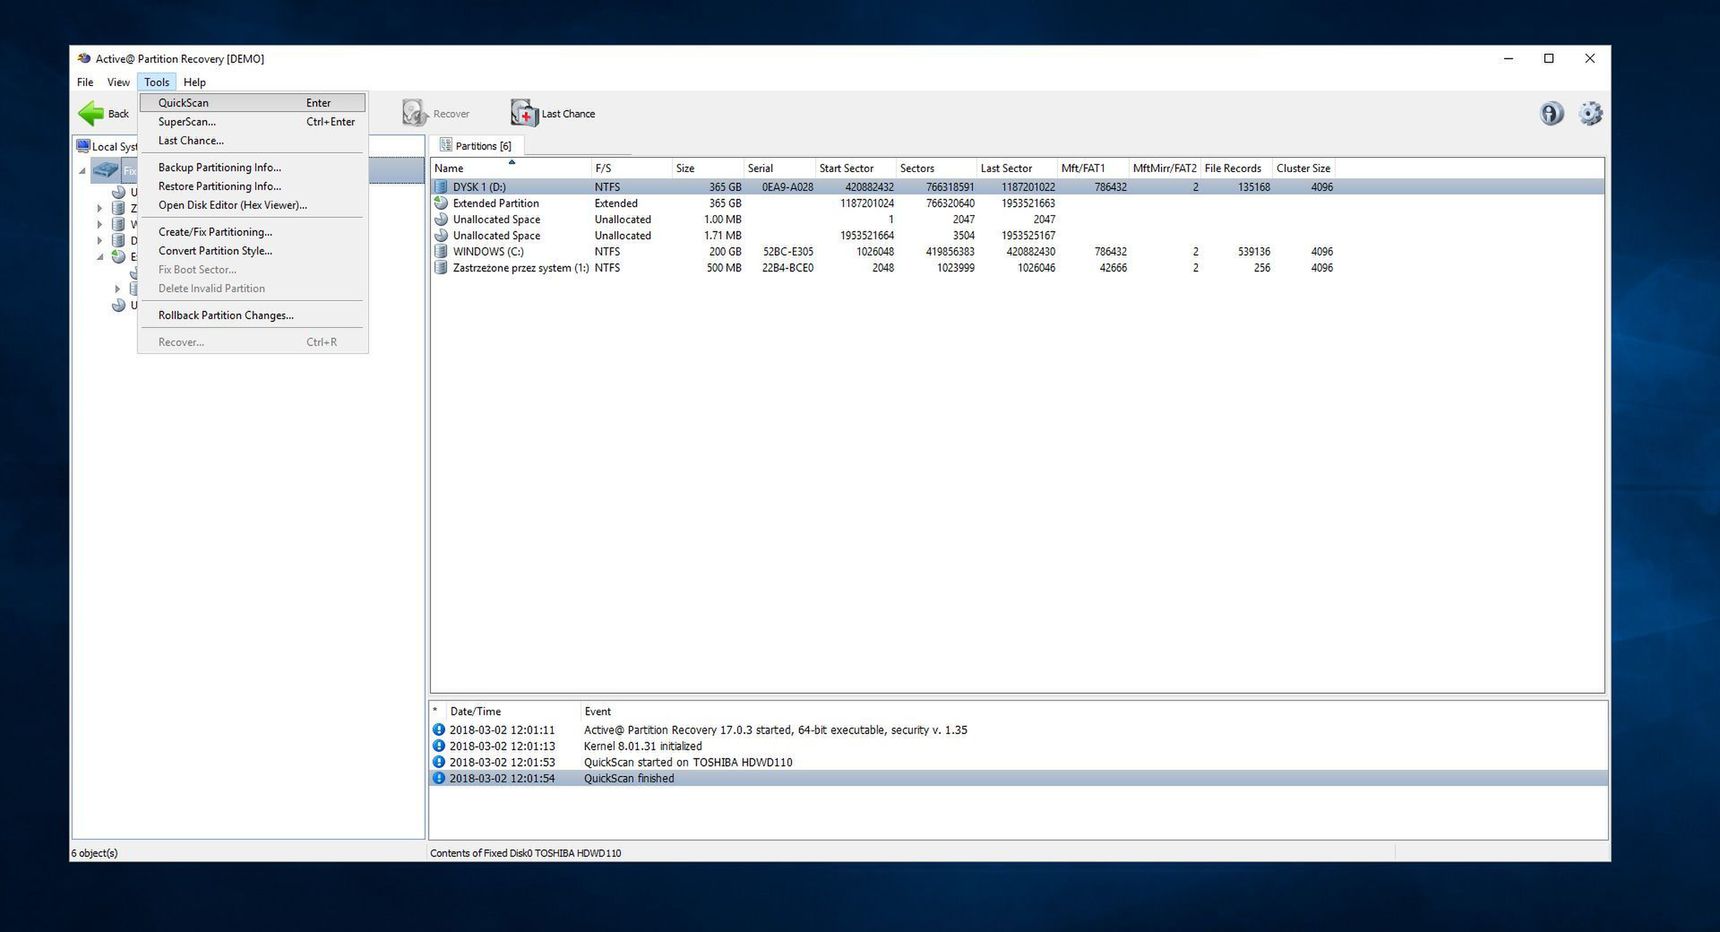Select start sector 420882432 cell

[x=869, y=187]
